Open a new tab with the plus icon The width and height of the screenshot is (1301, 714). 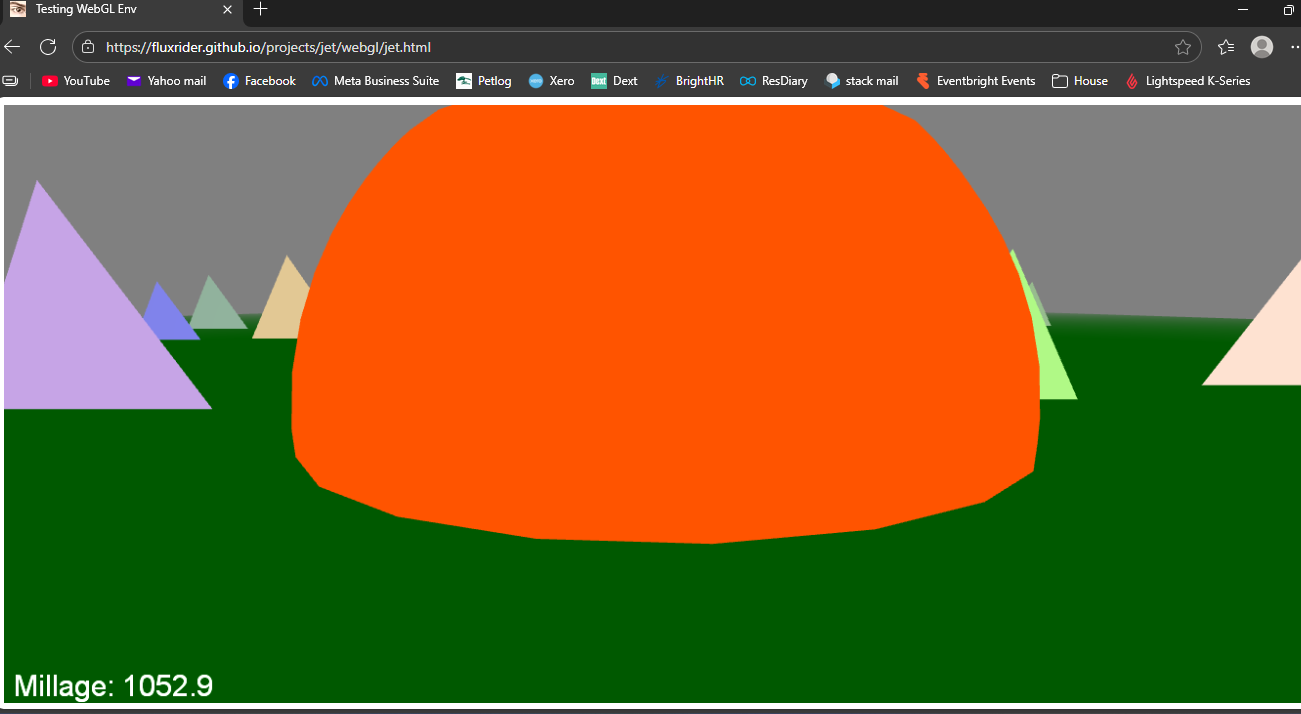coord(260,9)
